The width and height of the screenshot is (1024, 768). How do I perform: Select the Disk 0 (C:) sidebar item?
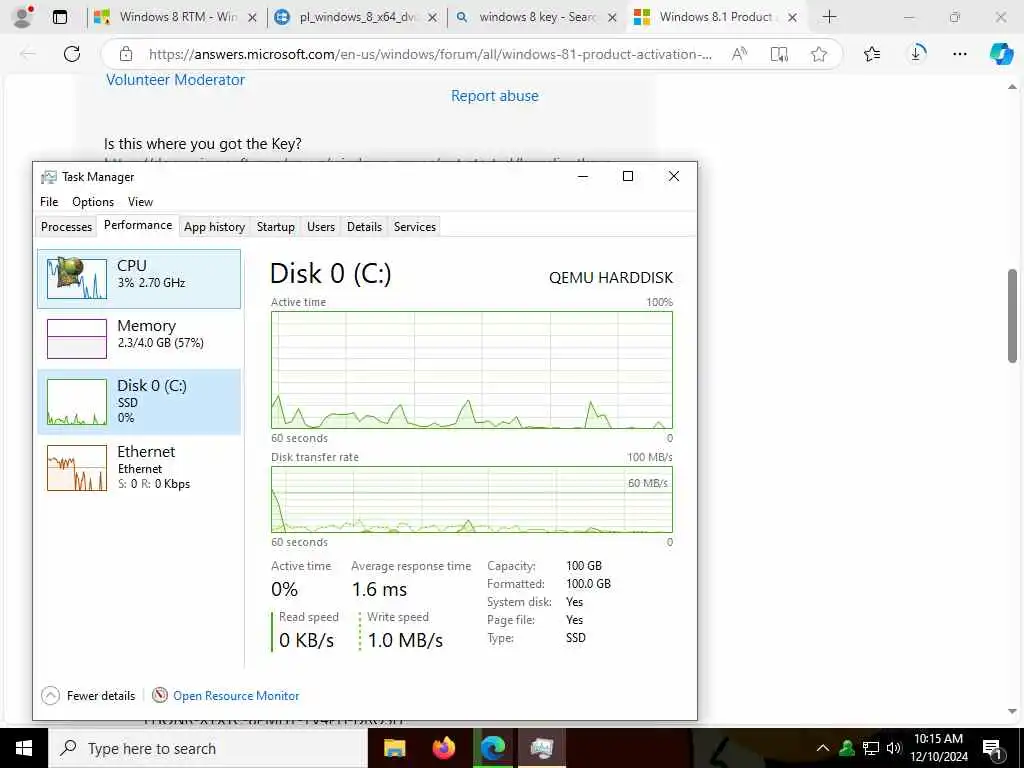pos(139,402)
